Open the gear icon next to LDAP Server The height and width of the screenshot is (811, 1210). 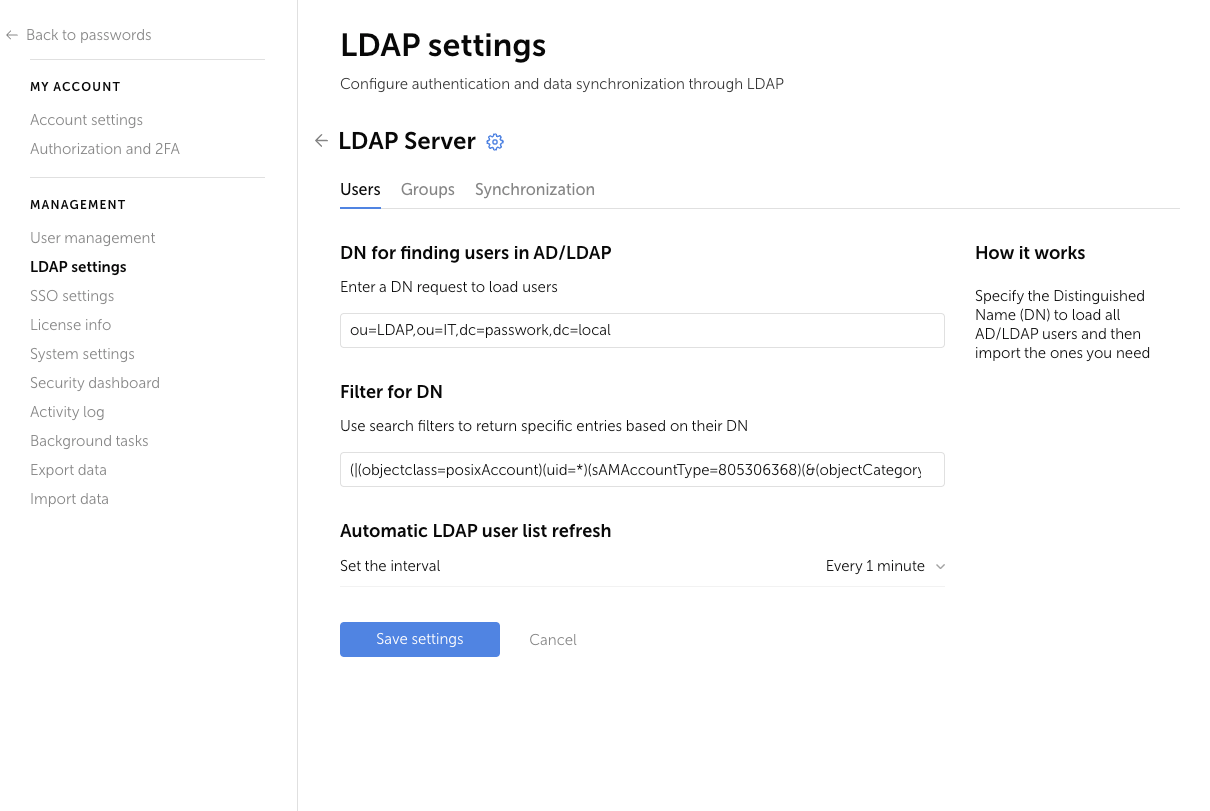(x=495, y=142)
